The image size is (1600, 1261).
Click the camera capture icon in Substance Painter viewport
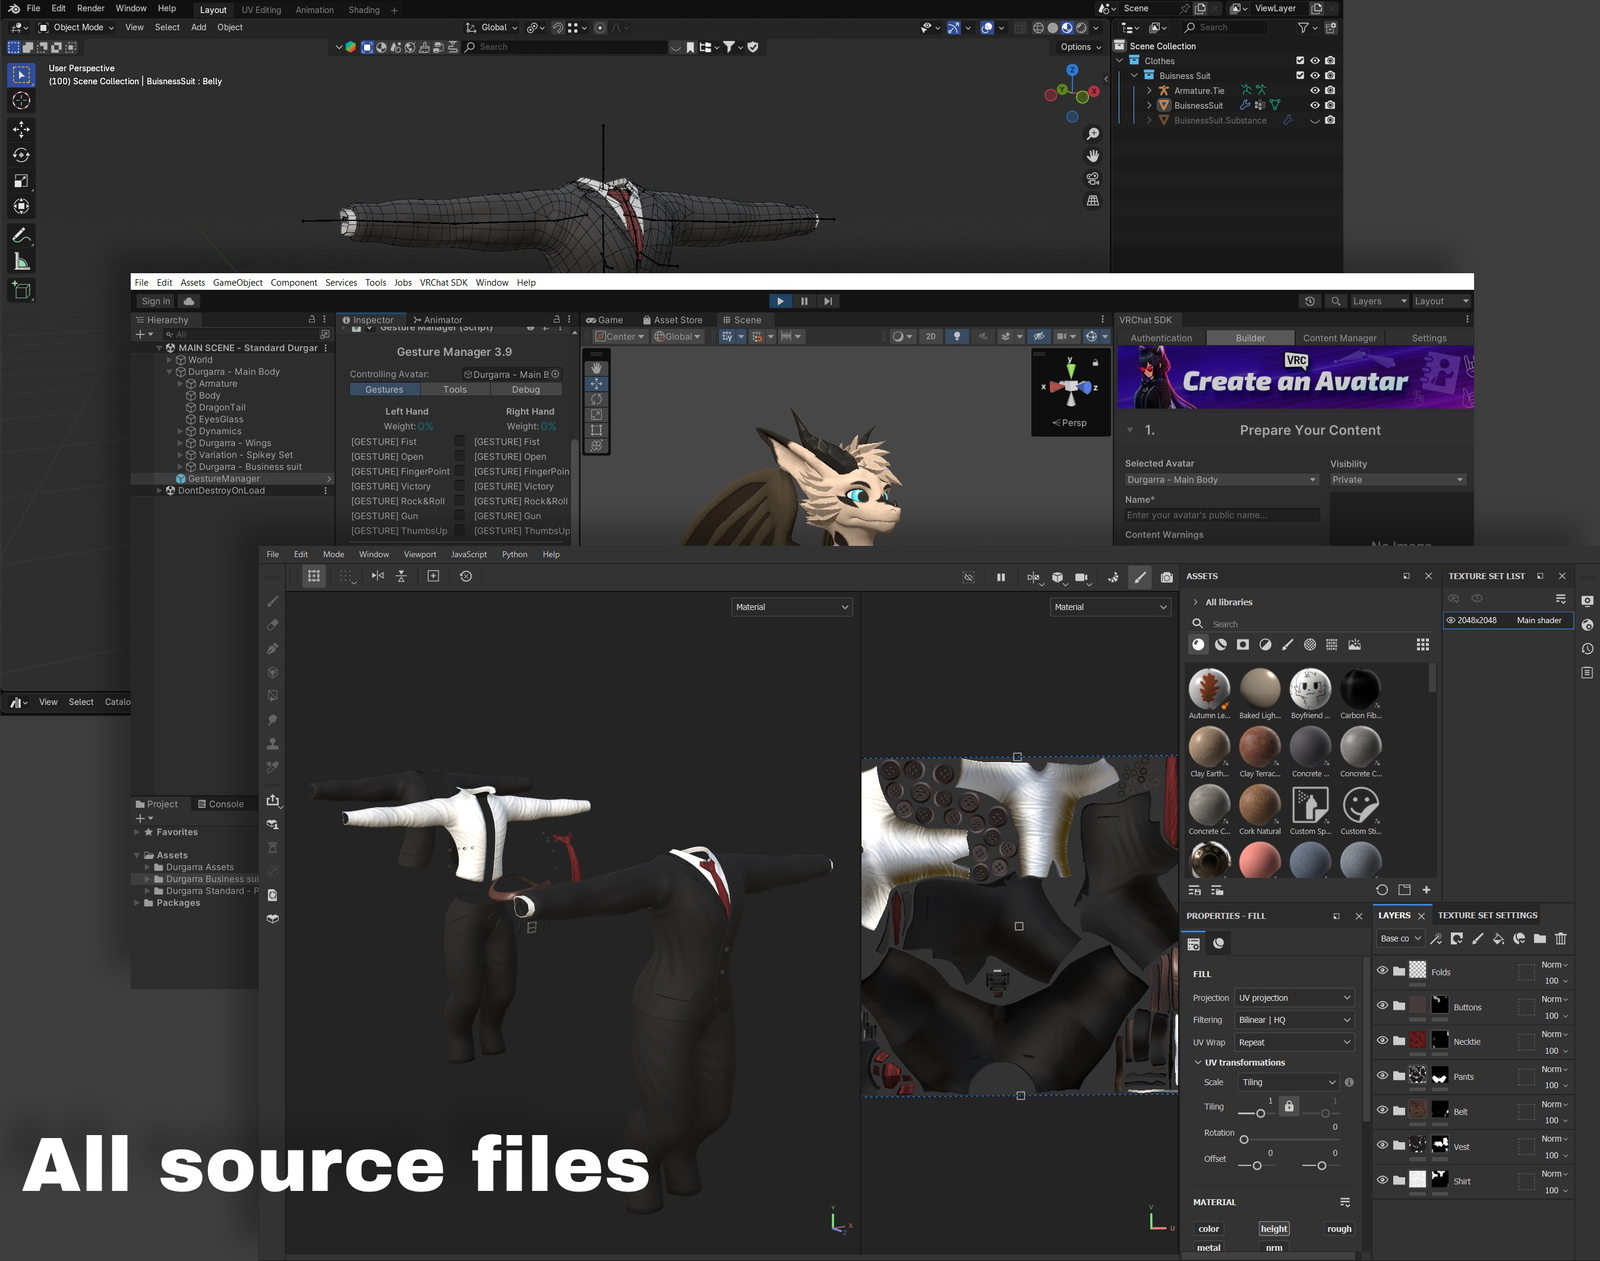(x=1166, y=576)
